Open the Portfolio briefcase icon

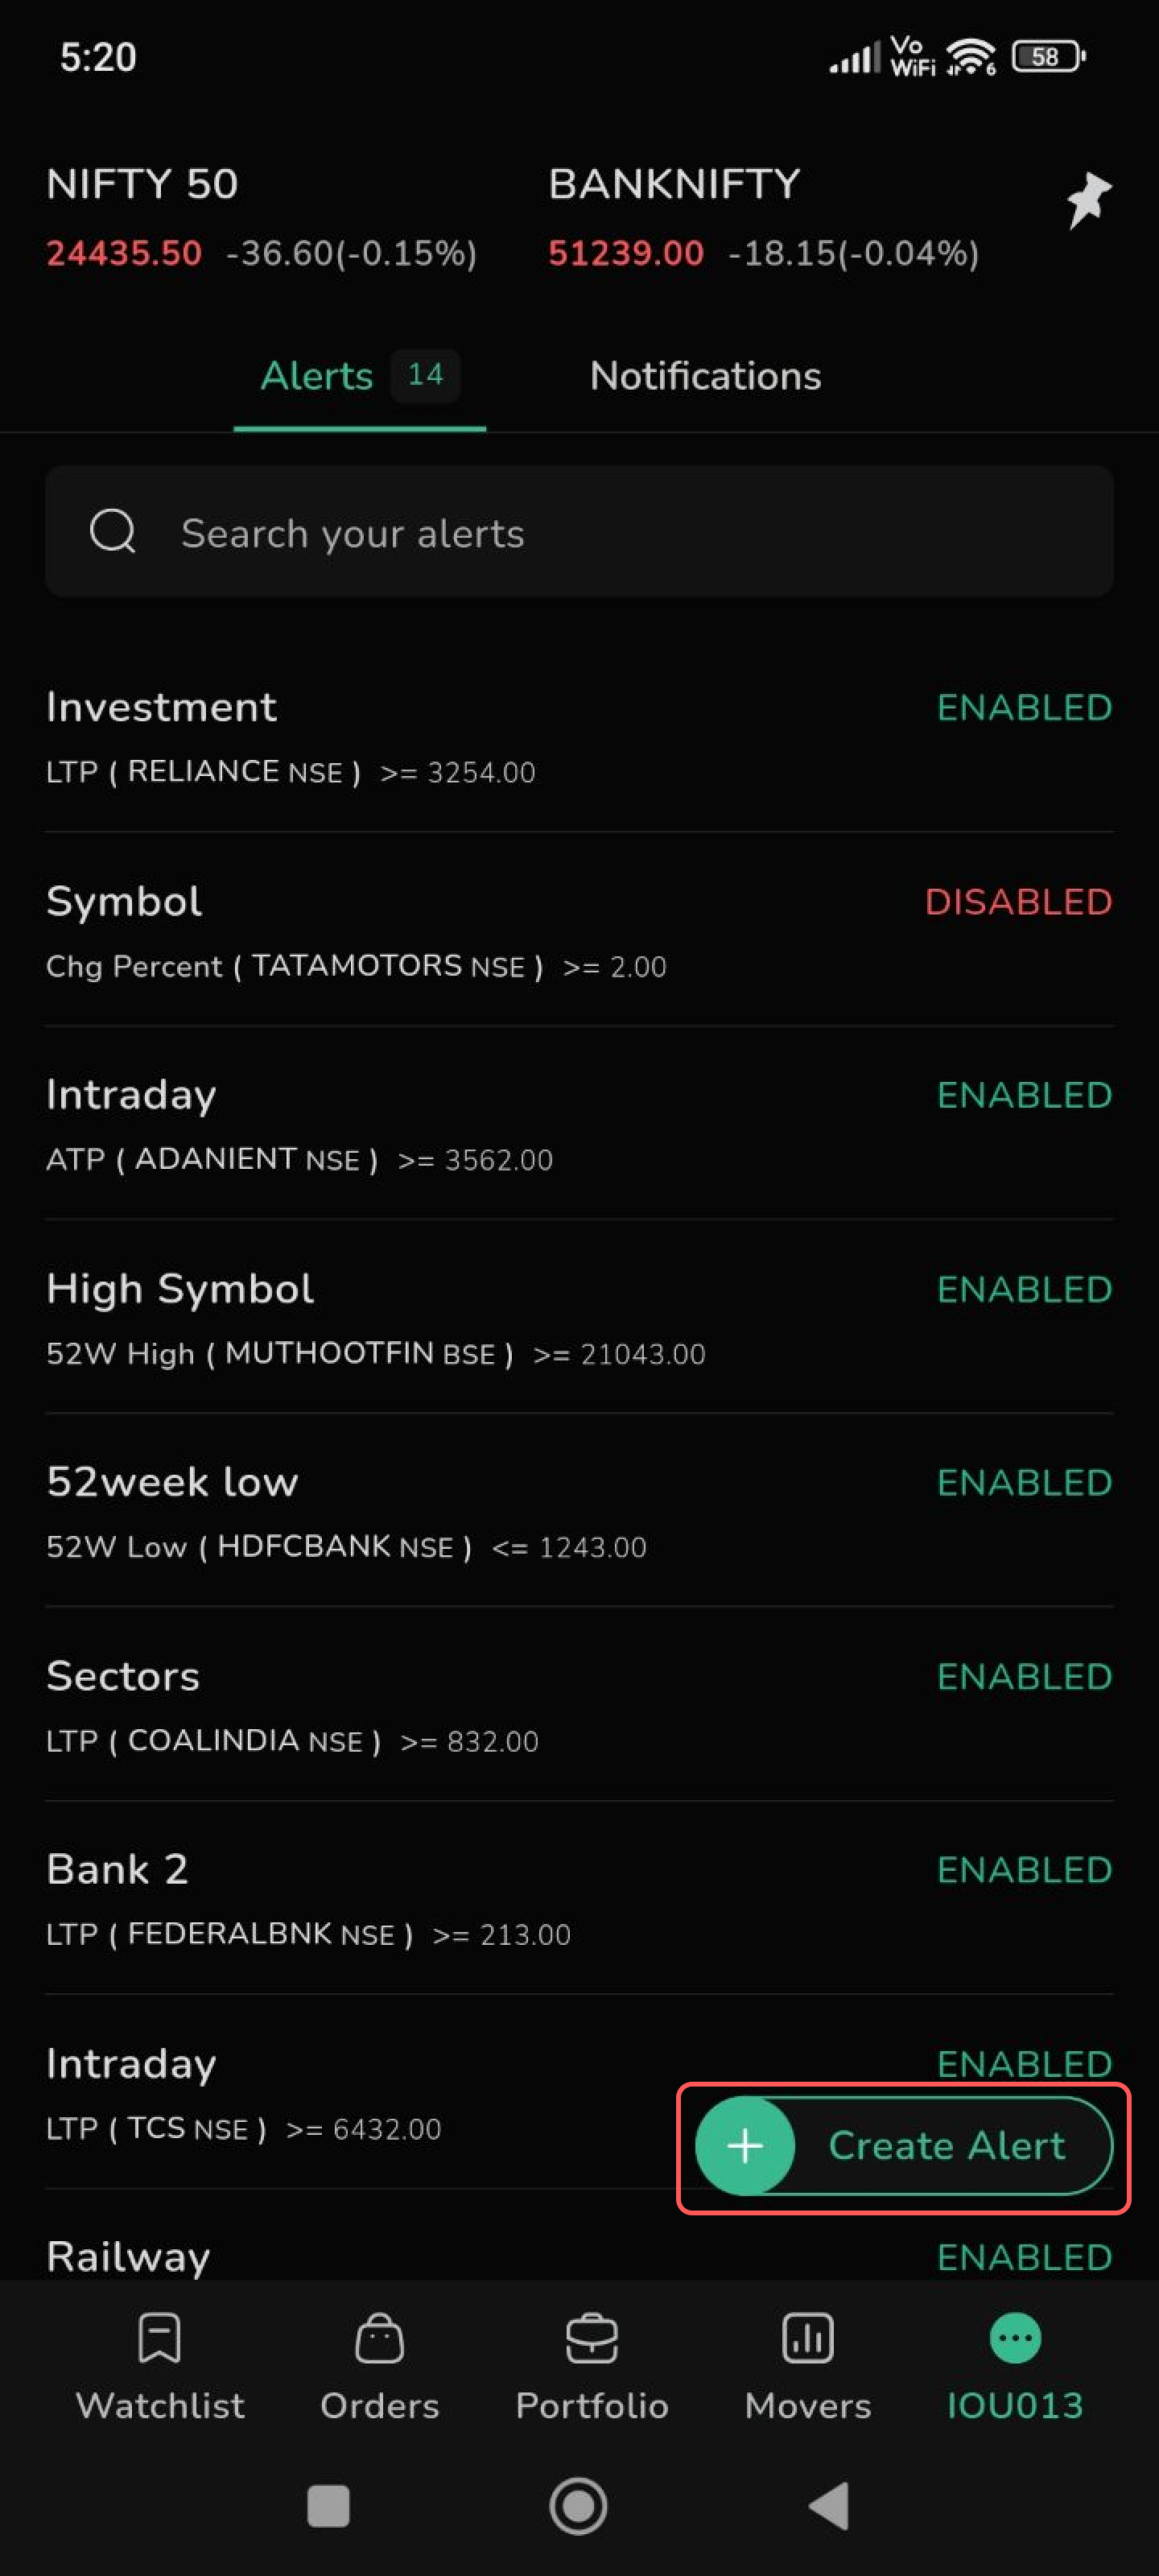pos(591,2338)
